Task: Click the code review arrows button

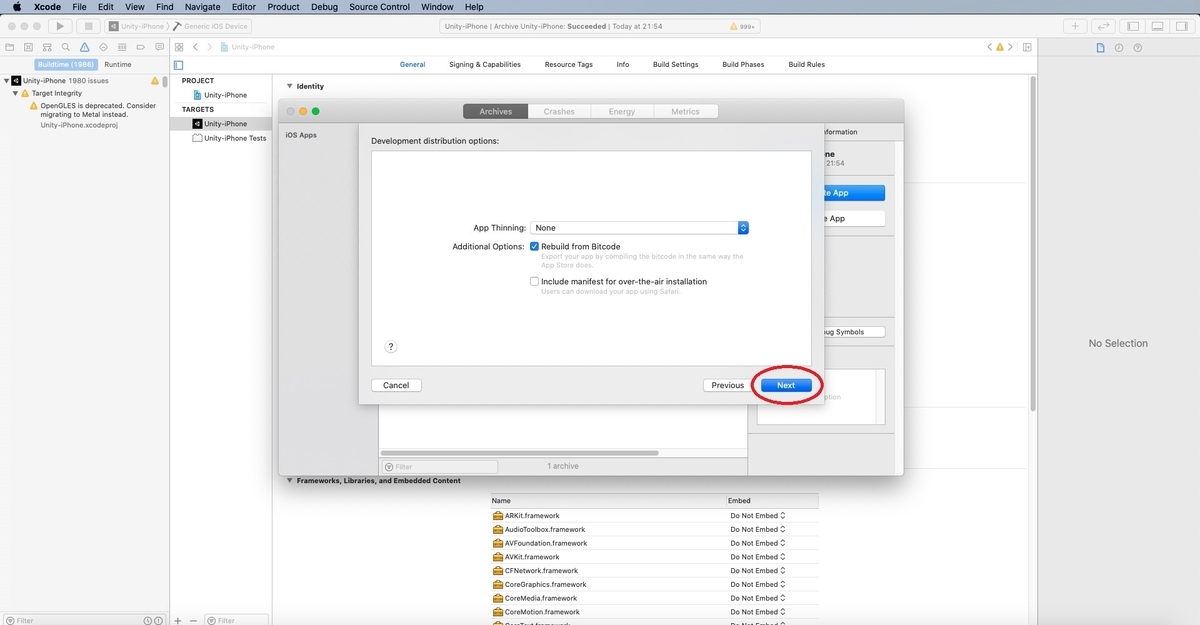Action: point(1104,26)
